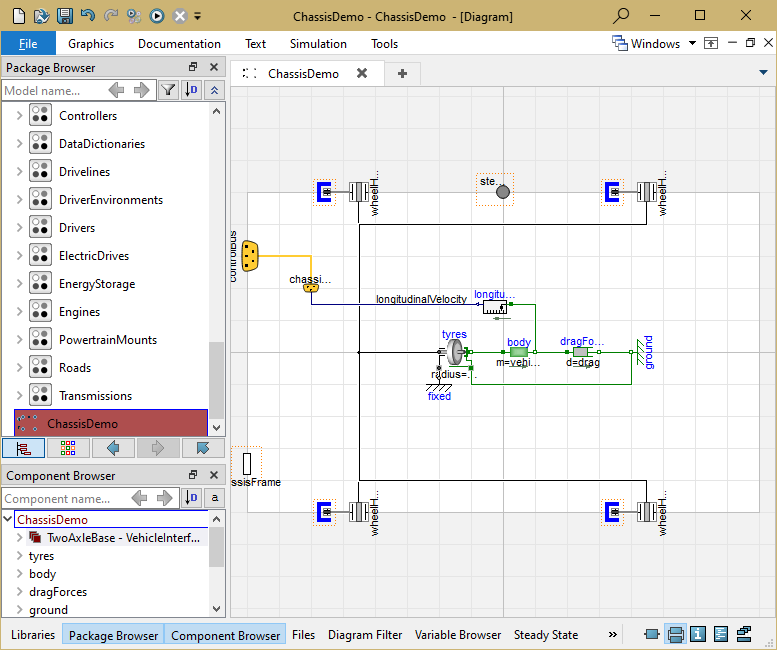Viewport: 777px width, 650px height.
Task: Click the filter funnel icon in Package Browser
Action: click(169, 91)
